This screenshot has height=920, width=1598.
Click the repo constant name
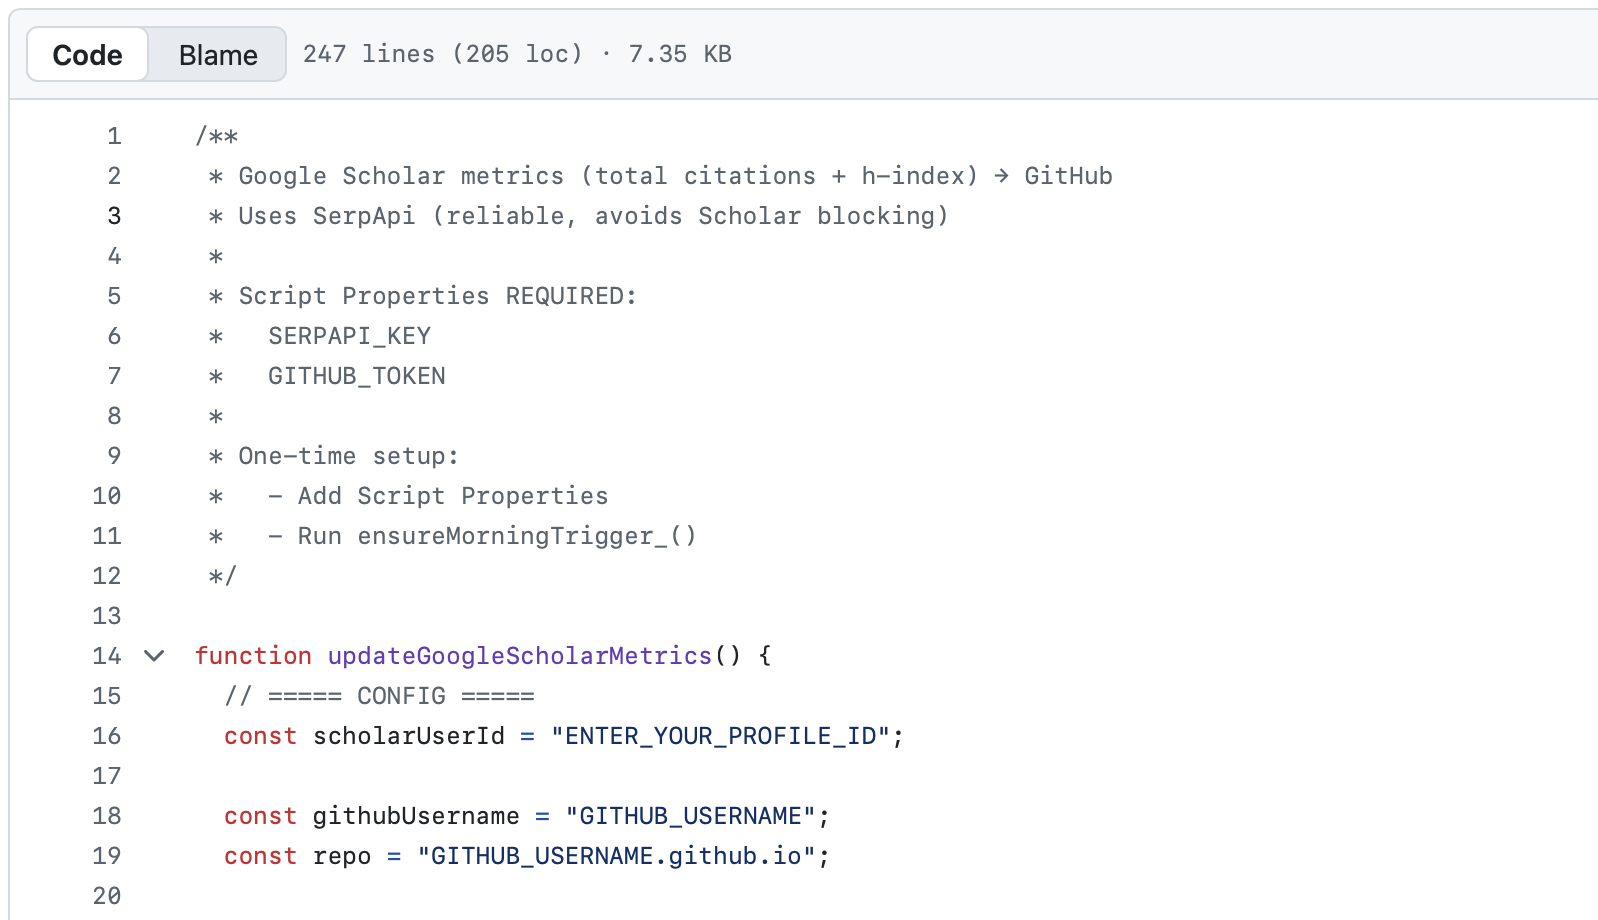[342, 856]
